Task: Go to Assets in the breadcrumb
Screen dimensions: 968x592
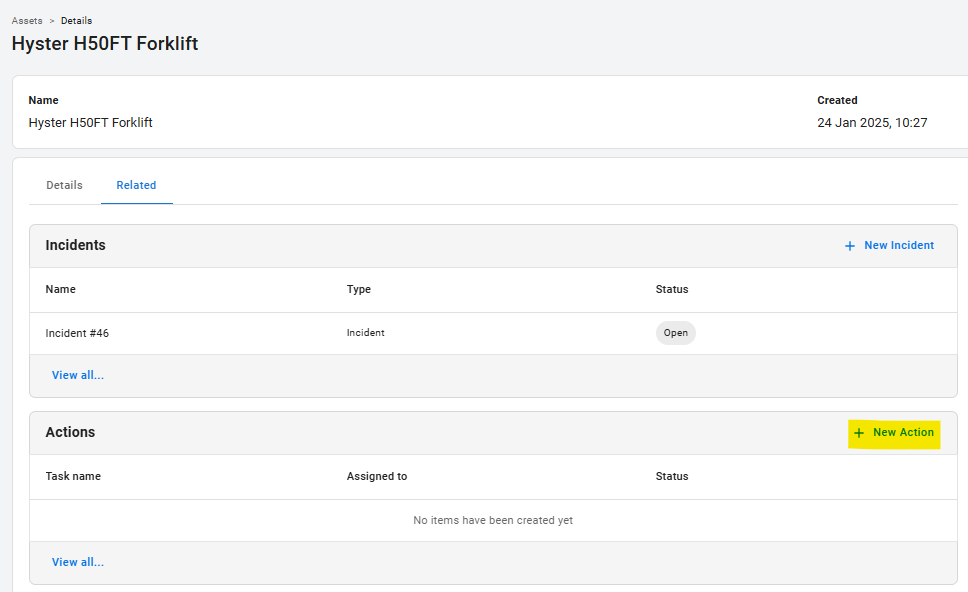Action: tap(27, 20)
